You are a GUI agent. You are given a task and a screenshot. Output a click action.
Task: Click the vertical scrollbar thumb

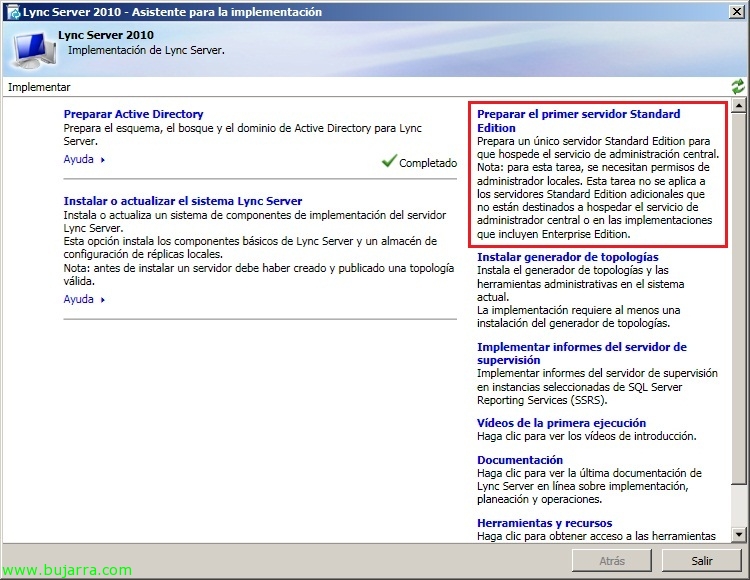(739, 298)
